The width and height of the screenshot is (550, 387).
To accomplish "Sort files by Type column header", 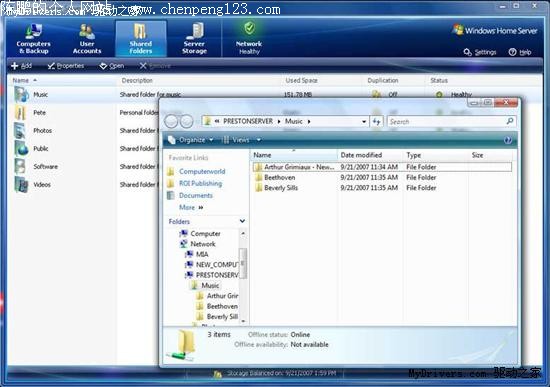I will click(x=414, y=155).
